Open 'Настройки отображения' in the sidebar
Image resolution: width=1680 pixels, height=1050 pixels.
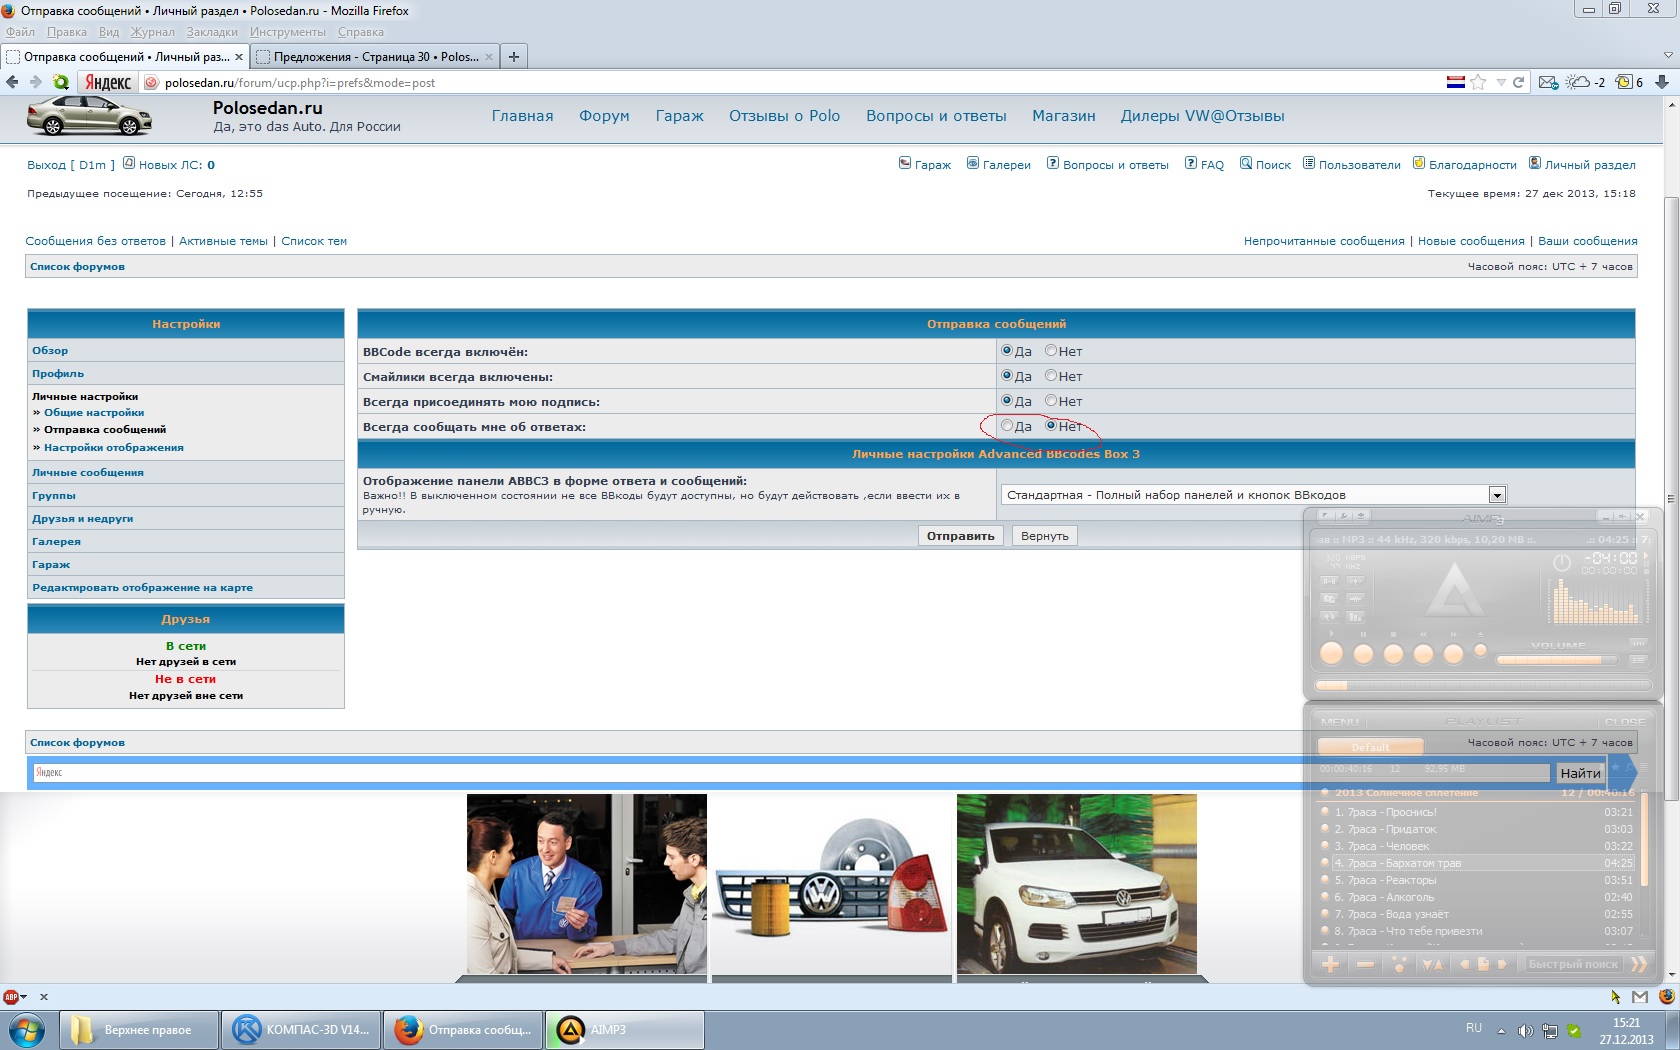(x=113, y=448)
